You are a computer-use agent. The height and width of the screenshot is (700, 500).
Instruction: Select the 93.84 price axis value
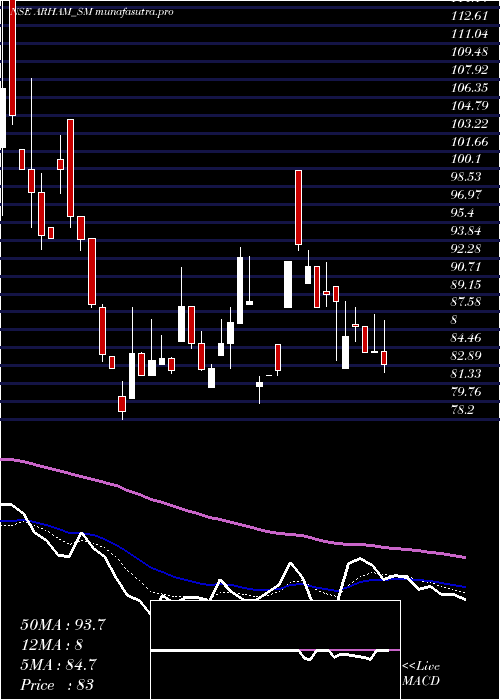466,231
